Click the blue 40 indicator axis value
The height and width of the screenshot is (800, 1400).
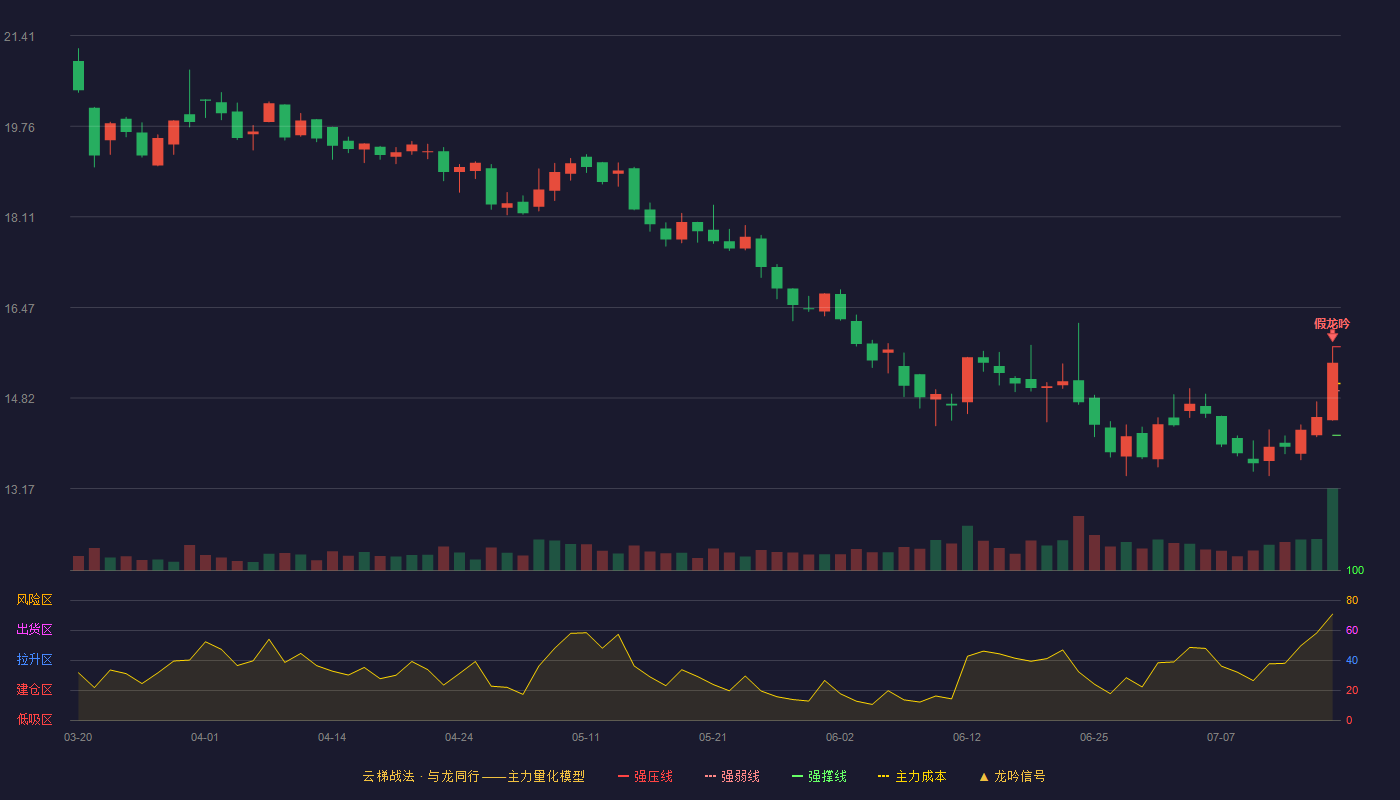pyautogui.click(x=1352, y=660)
